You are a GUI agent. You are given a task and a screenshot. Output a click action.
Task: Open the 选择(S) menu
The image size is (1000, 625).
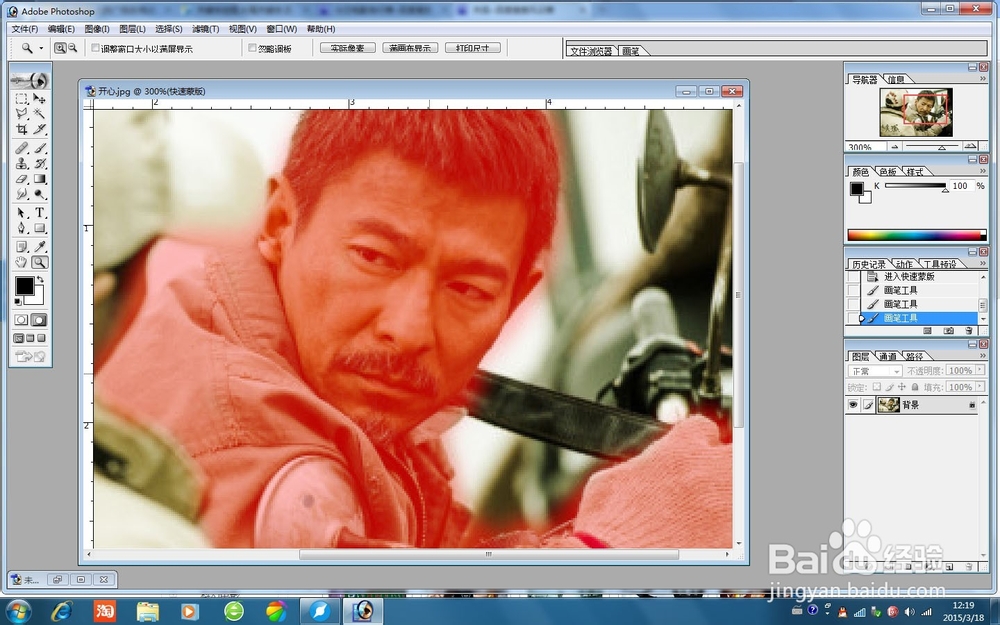[x=168, y=29]
